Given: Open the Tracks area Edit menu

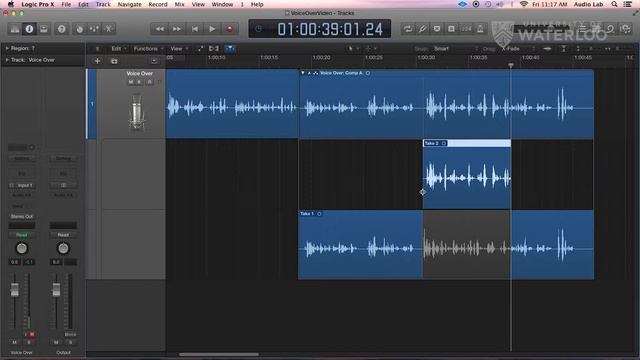Looking at the screenshot, I should (119, 49).
